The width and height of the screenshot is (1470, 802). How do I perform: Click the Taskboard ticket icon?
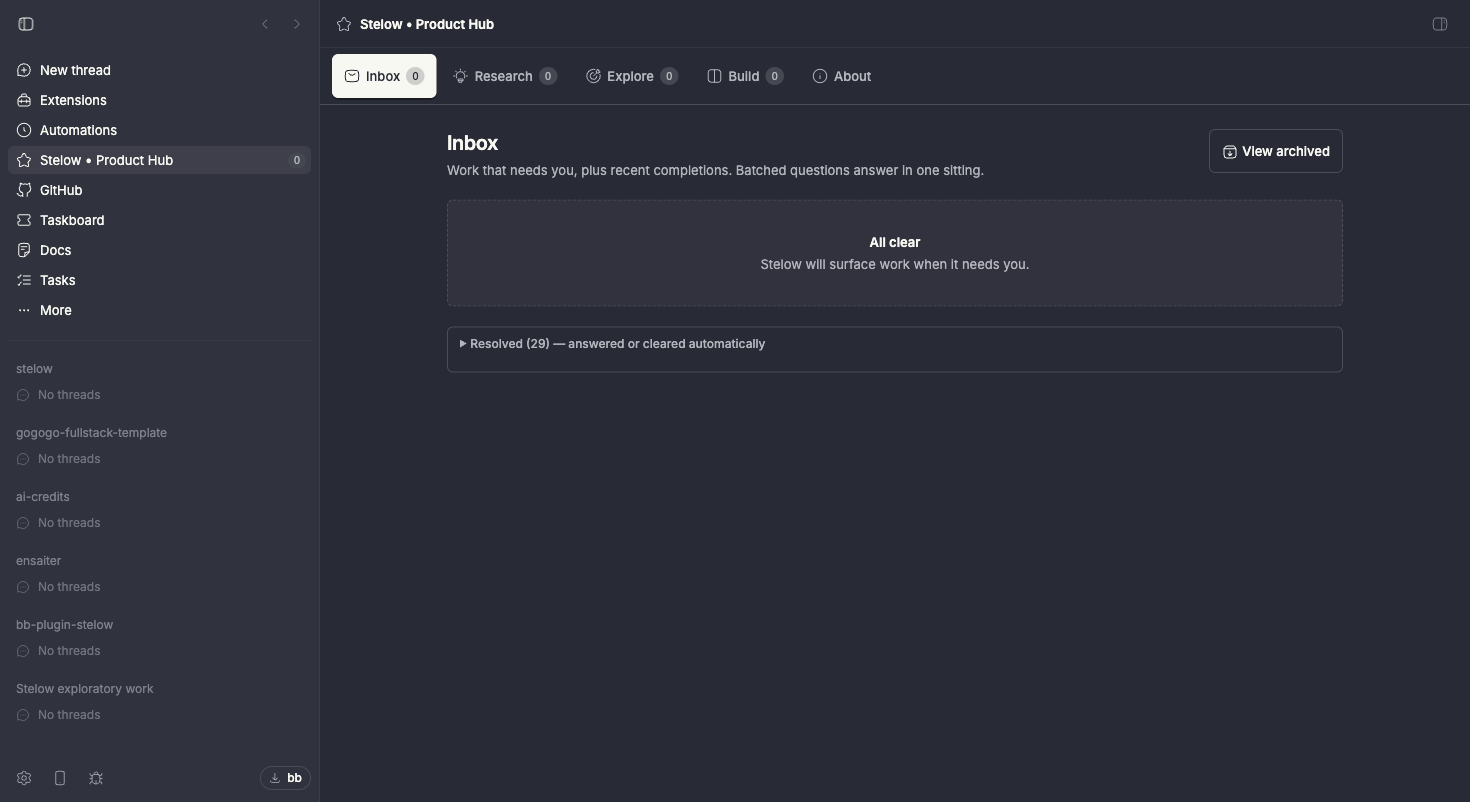coord(24,220)
